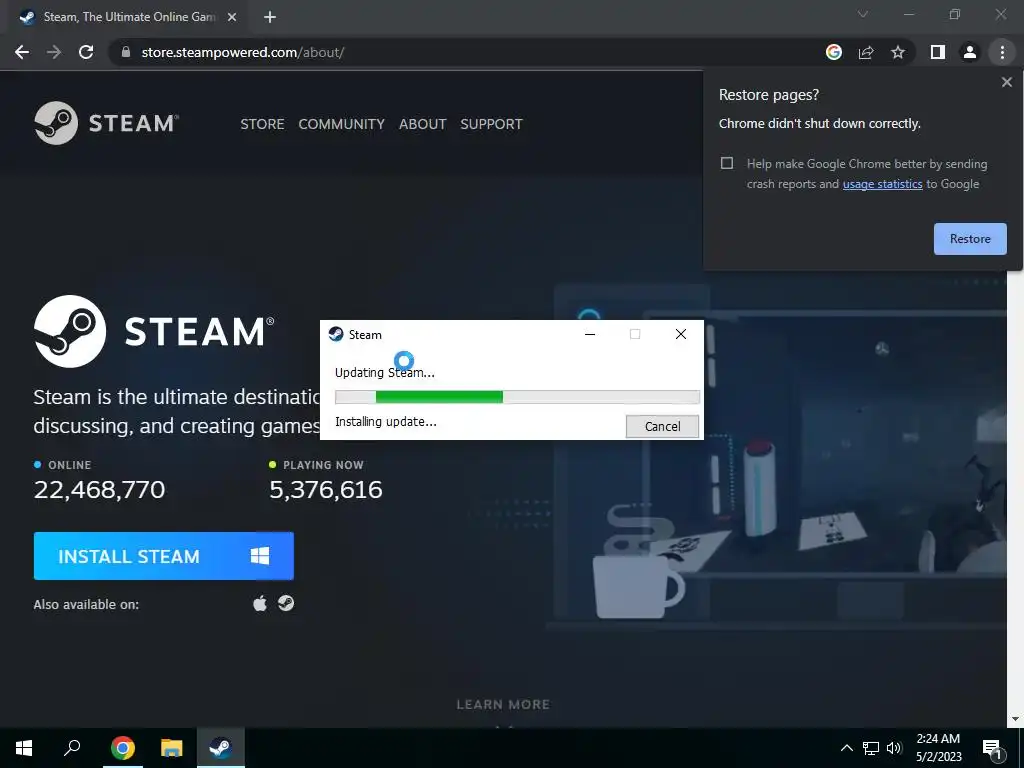Click the playing now count 5,376,616
1024x768 pixels.
click(326, 490)
